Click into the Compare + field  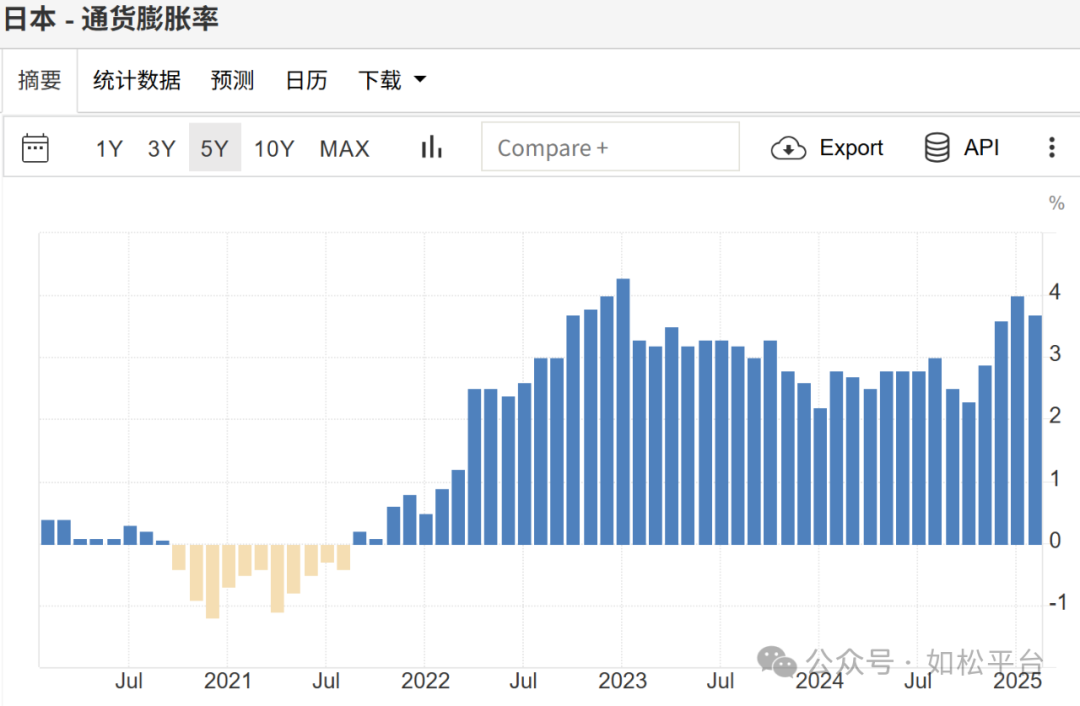[610, 147]
